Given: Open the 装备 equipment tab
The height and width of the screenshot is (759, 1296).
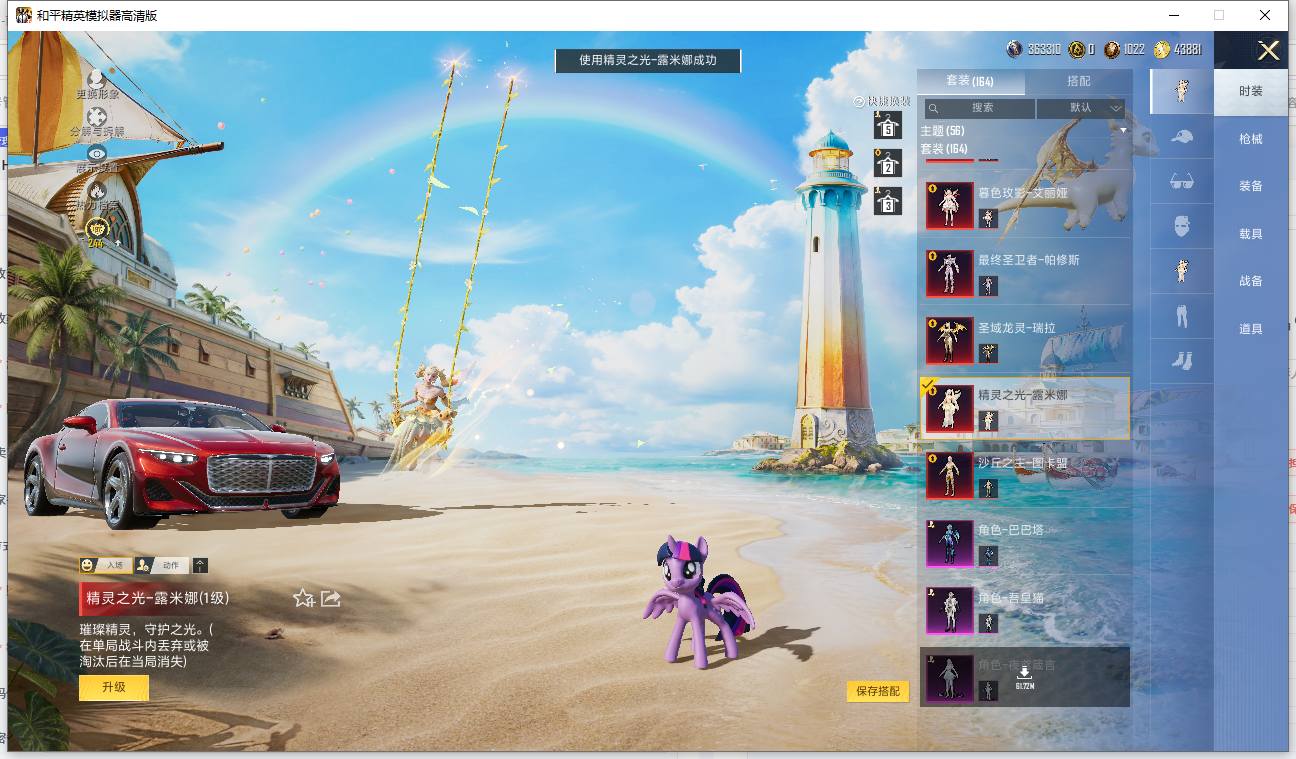Looking at the screenshot, I should point(1251,186).
